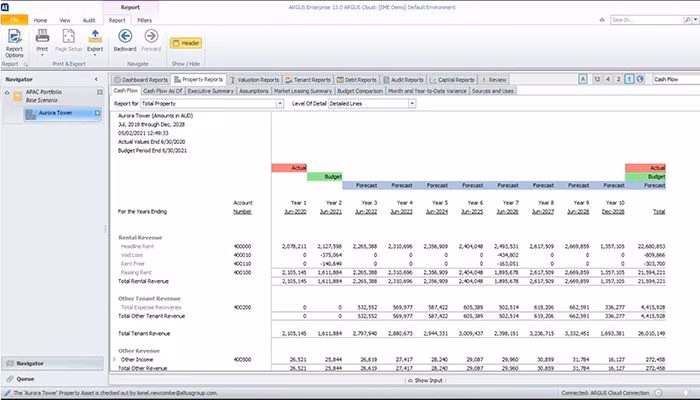This screenshot has width=700, height=400.
Task: Click in the Search field
Action: [x=647, y=20]
